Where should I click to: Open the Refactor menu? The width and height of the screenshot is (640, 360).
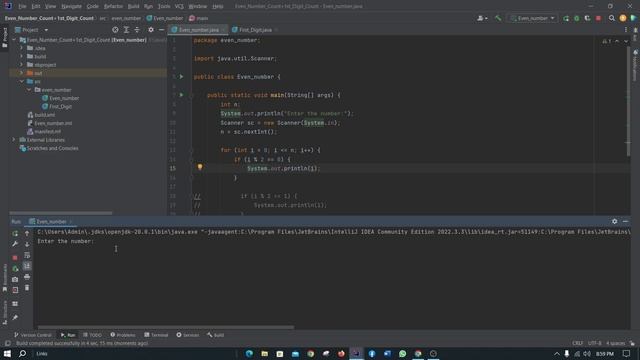click(x=113, y=6)
